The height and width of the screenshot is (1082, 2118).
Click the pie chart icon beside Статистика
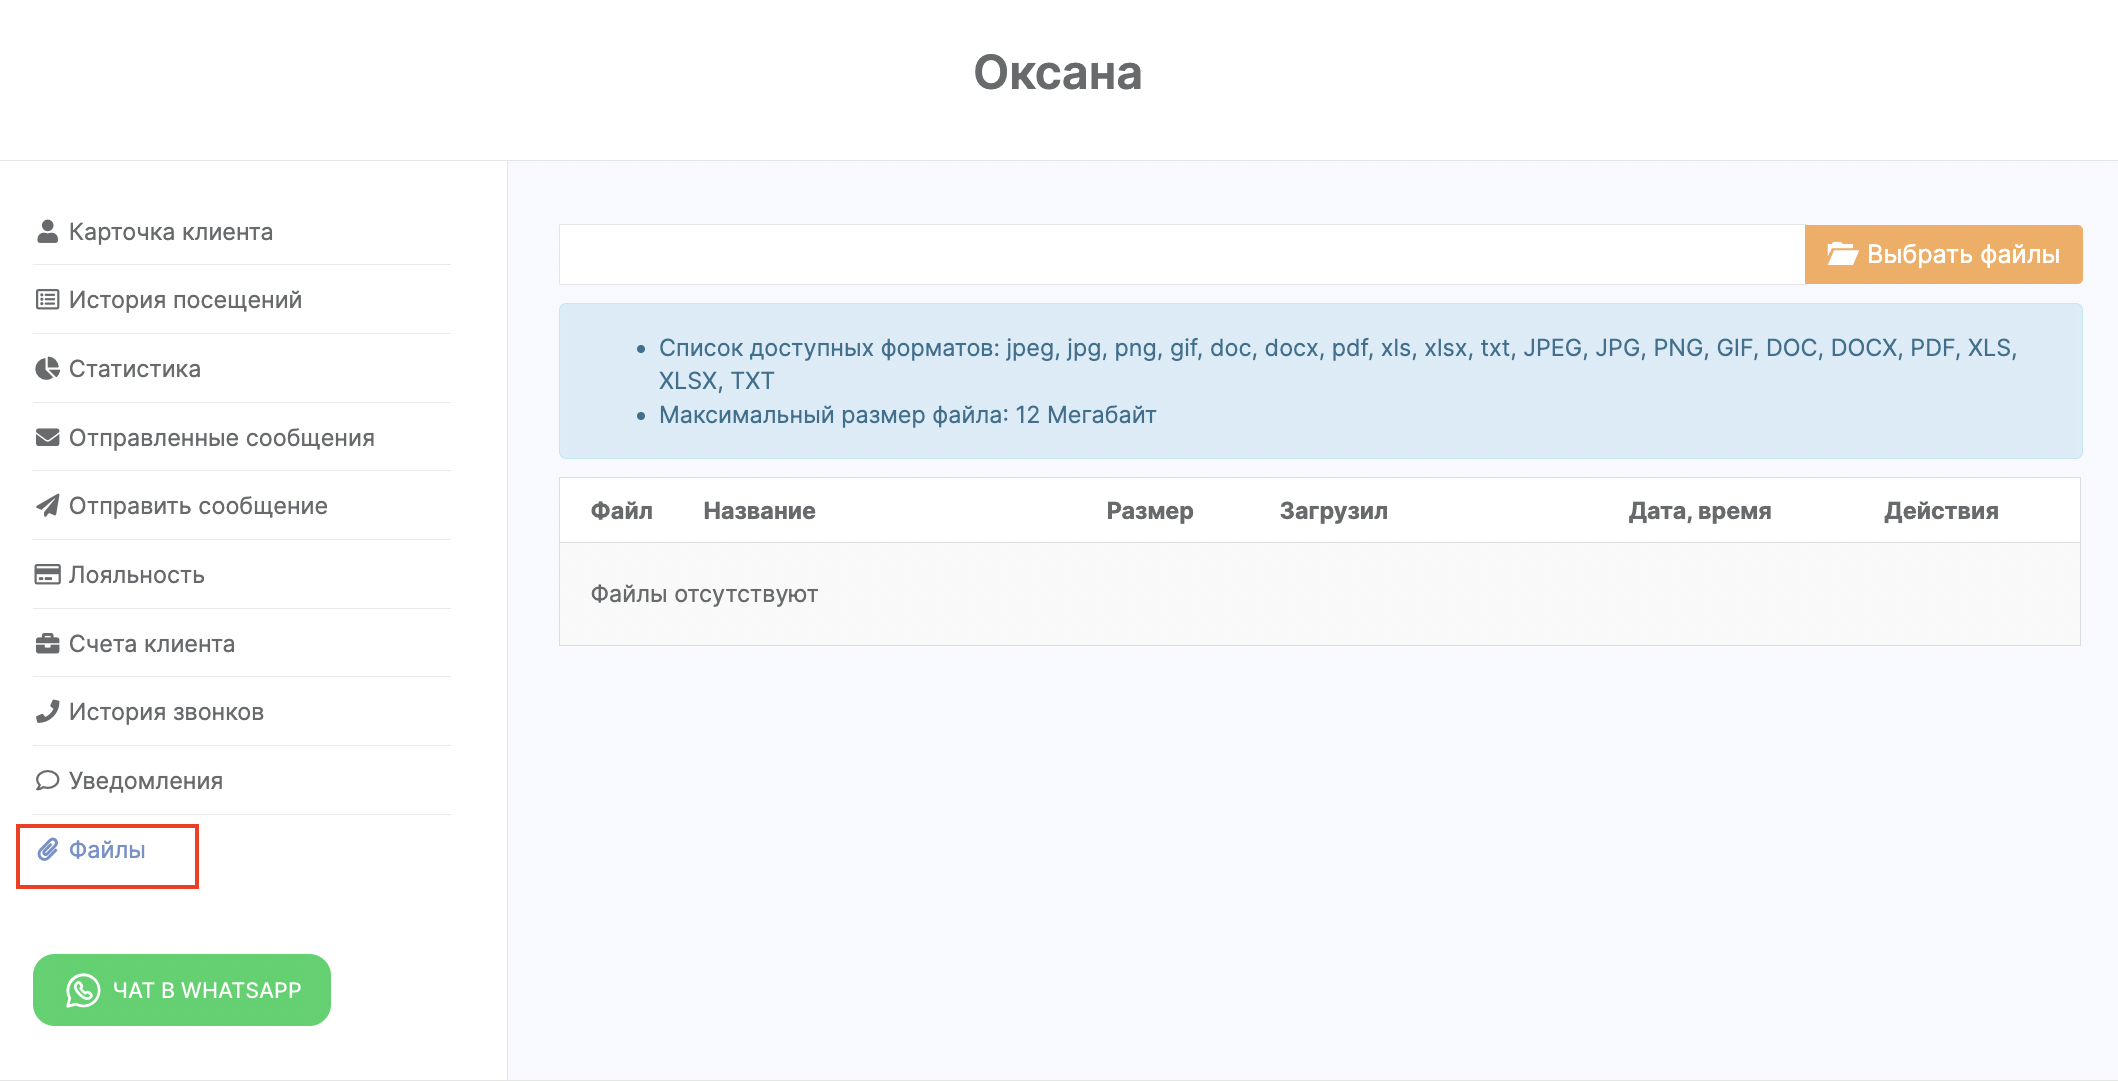47,368
